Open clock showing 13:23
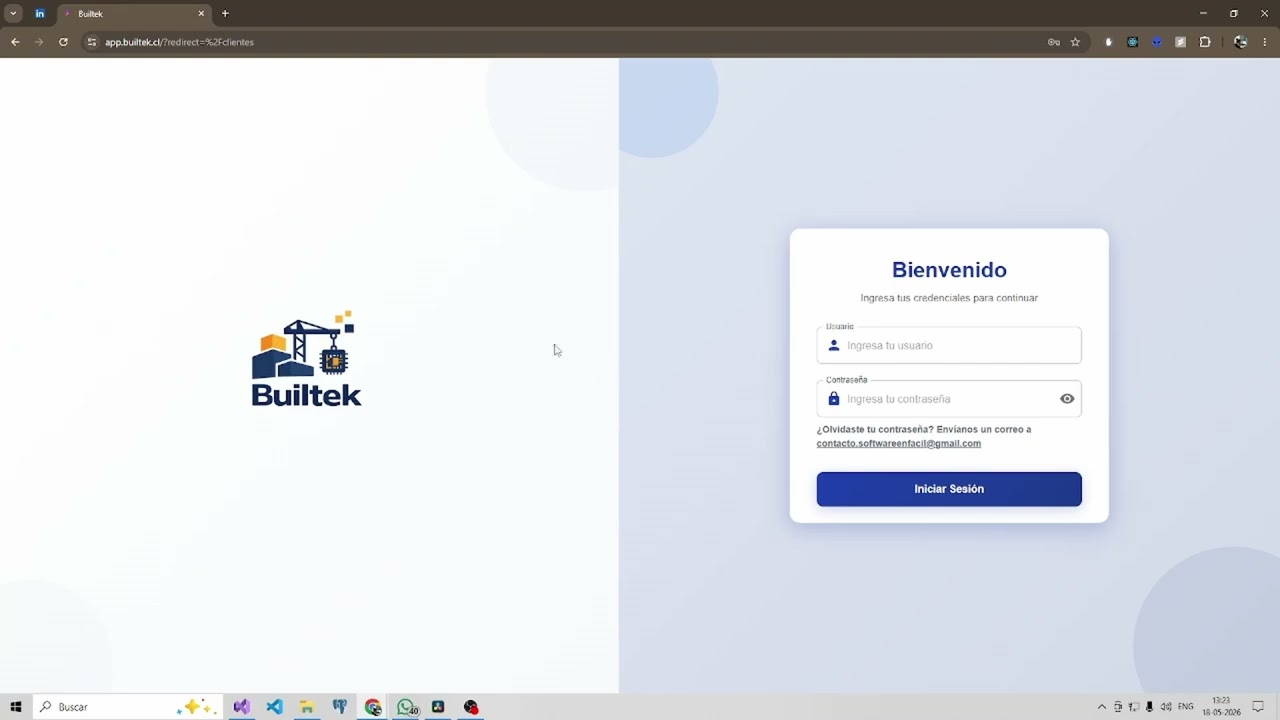 pos(1221,707)
